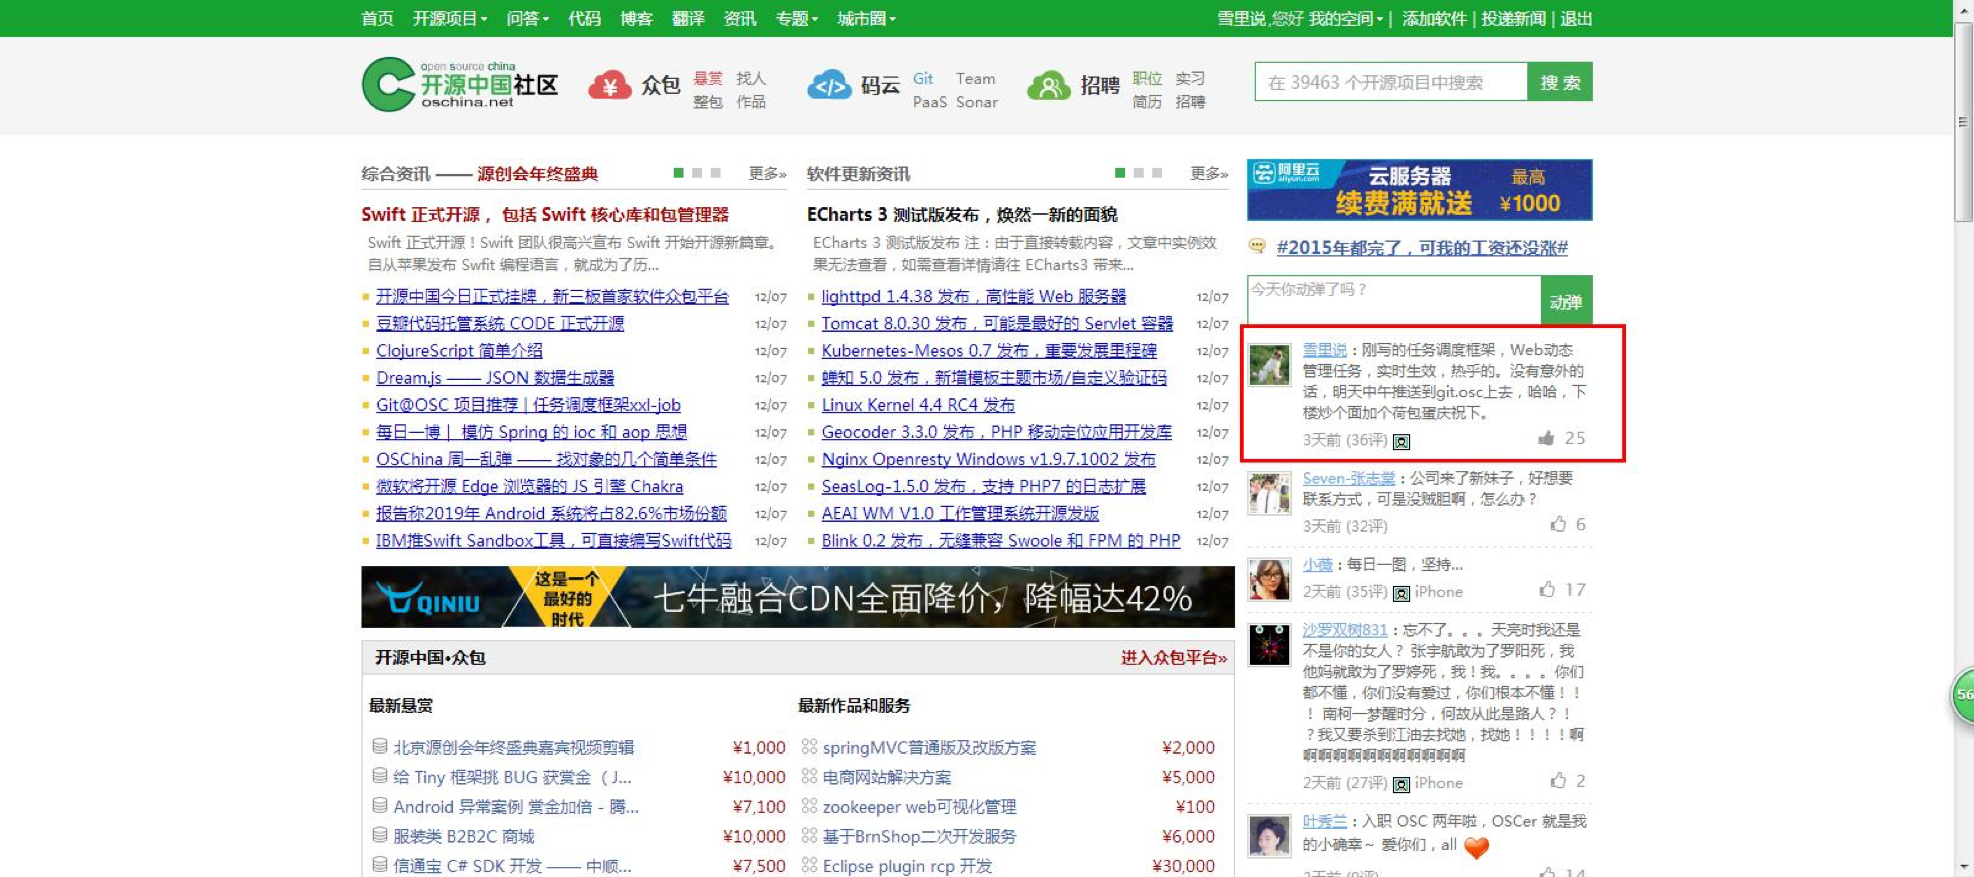This screenshot has height=877, width=1974.
Task: Click the page vertical scrollbar thumb
Action: (x=1963, y=120)
